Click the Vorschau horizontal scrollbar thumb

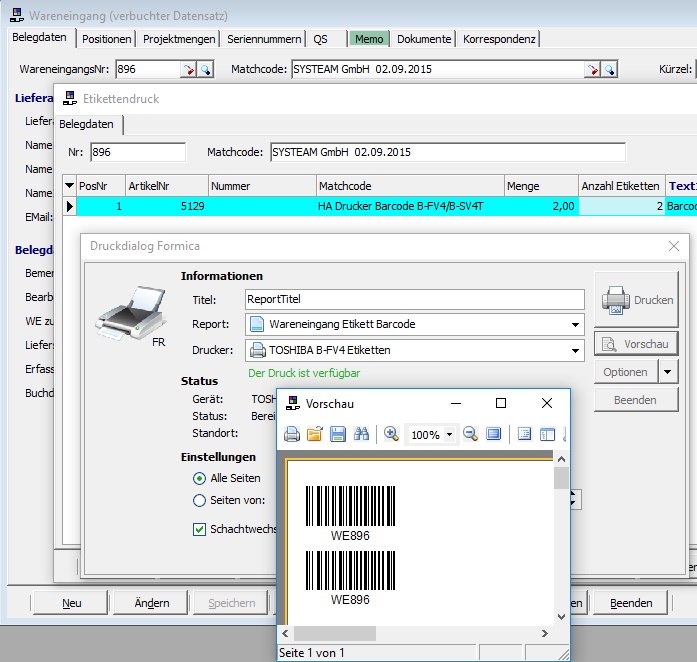[x=335, y=634]
